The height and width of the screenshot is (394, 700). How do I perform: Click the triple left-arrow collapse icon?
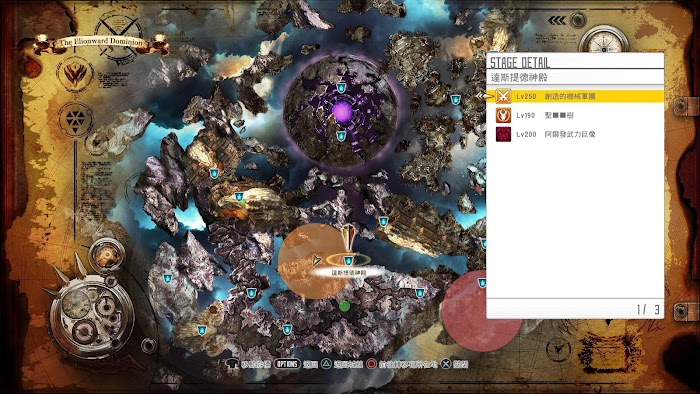click(x=557, y=21)
